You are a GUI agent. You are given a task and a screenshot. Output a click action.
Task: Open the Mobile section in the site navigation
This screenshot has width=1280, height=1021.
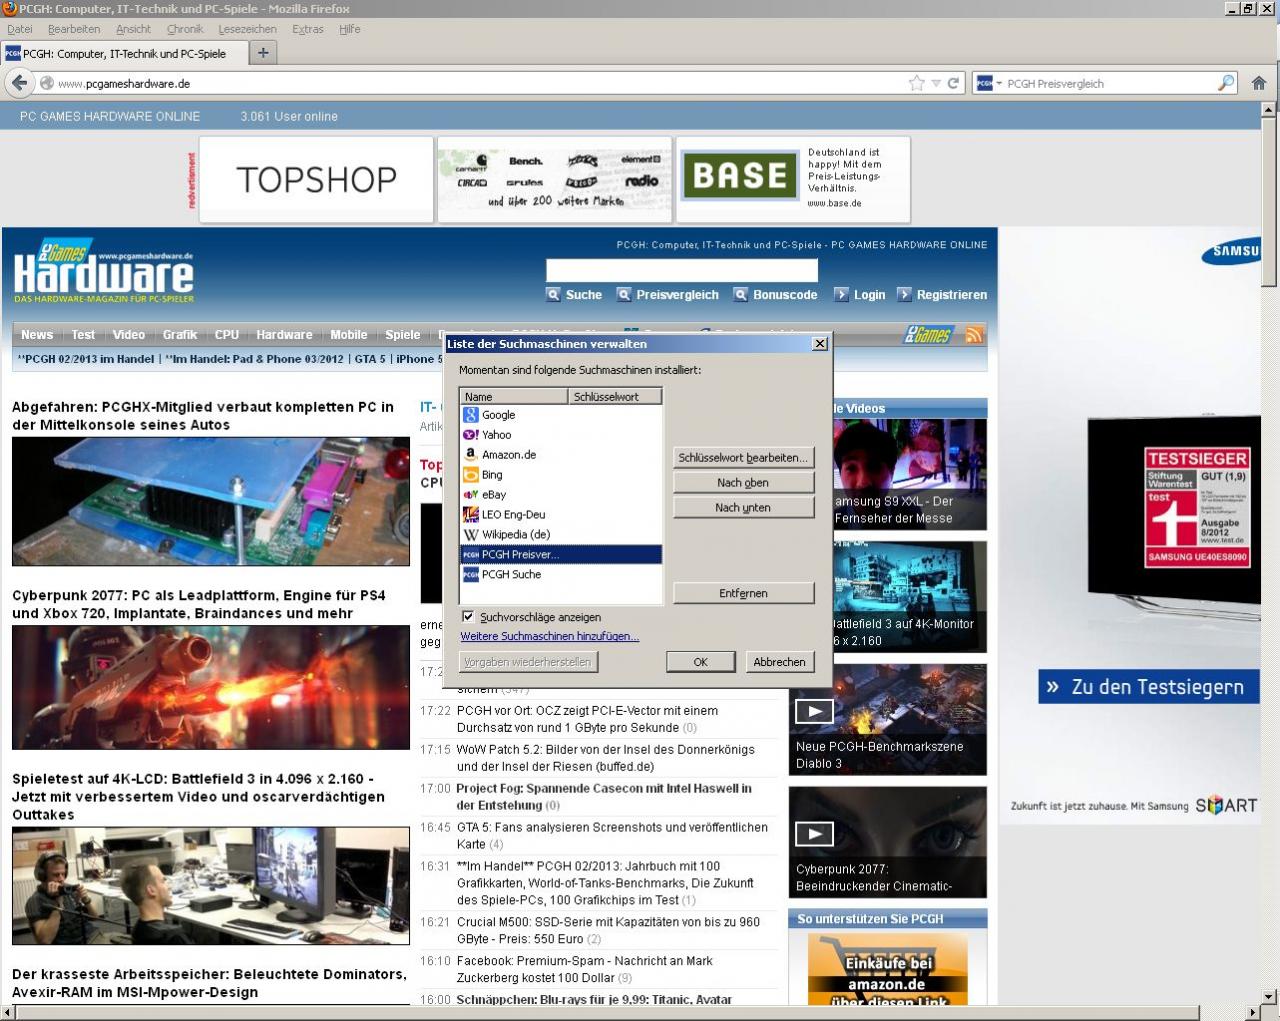pos(349,335)
